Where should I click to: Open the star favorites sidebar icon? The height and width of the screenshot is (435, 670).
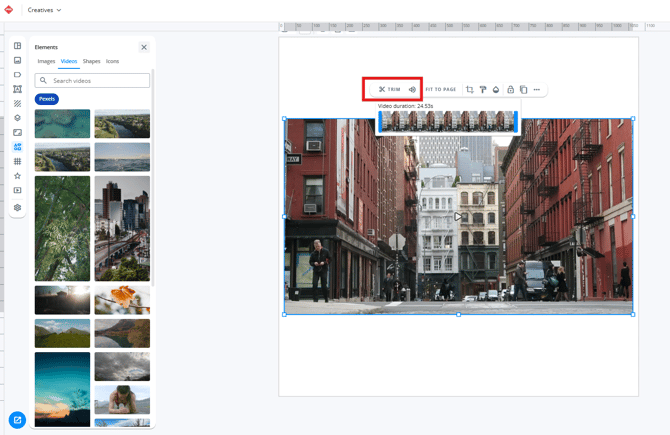pyautogui.click(x=17, y=176)
